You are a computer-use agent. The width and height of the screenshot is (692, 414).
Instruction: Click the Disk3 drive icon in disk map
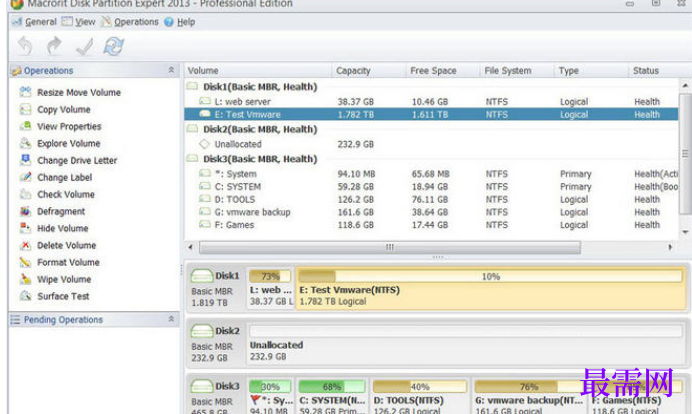click(x=202, y=386)
